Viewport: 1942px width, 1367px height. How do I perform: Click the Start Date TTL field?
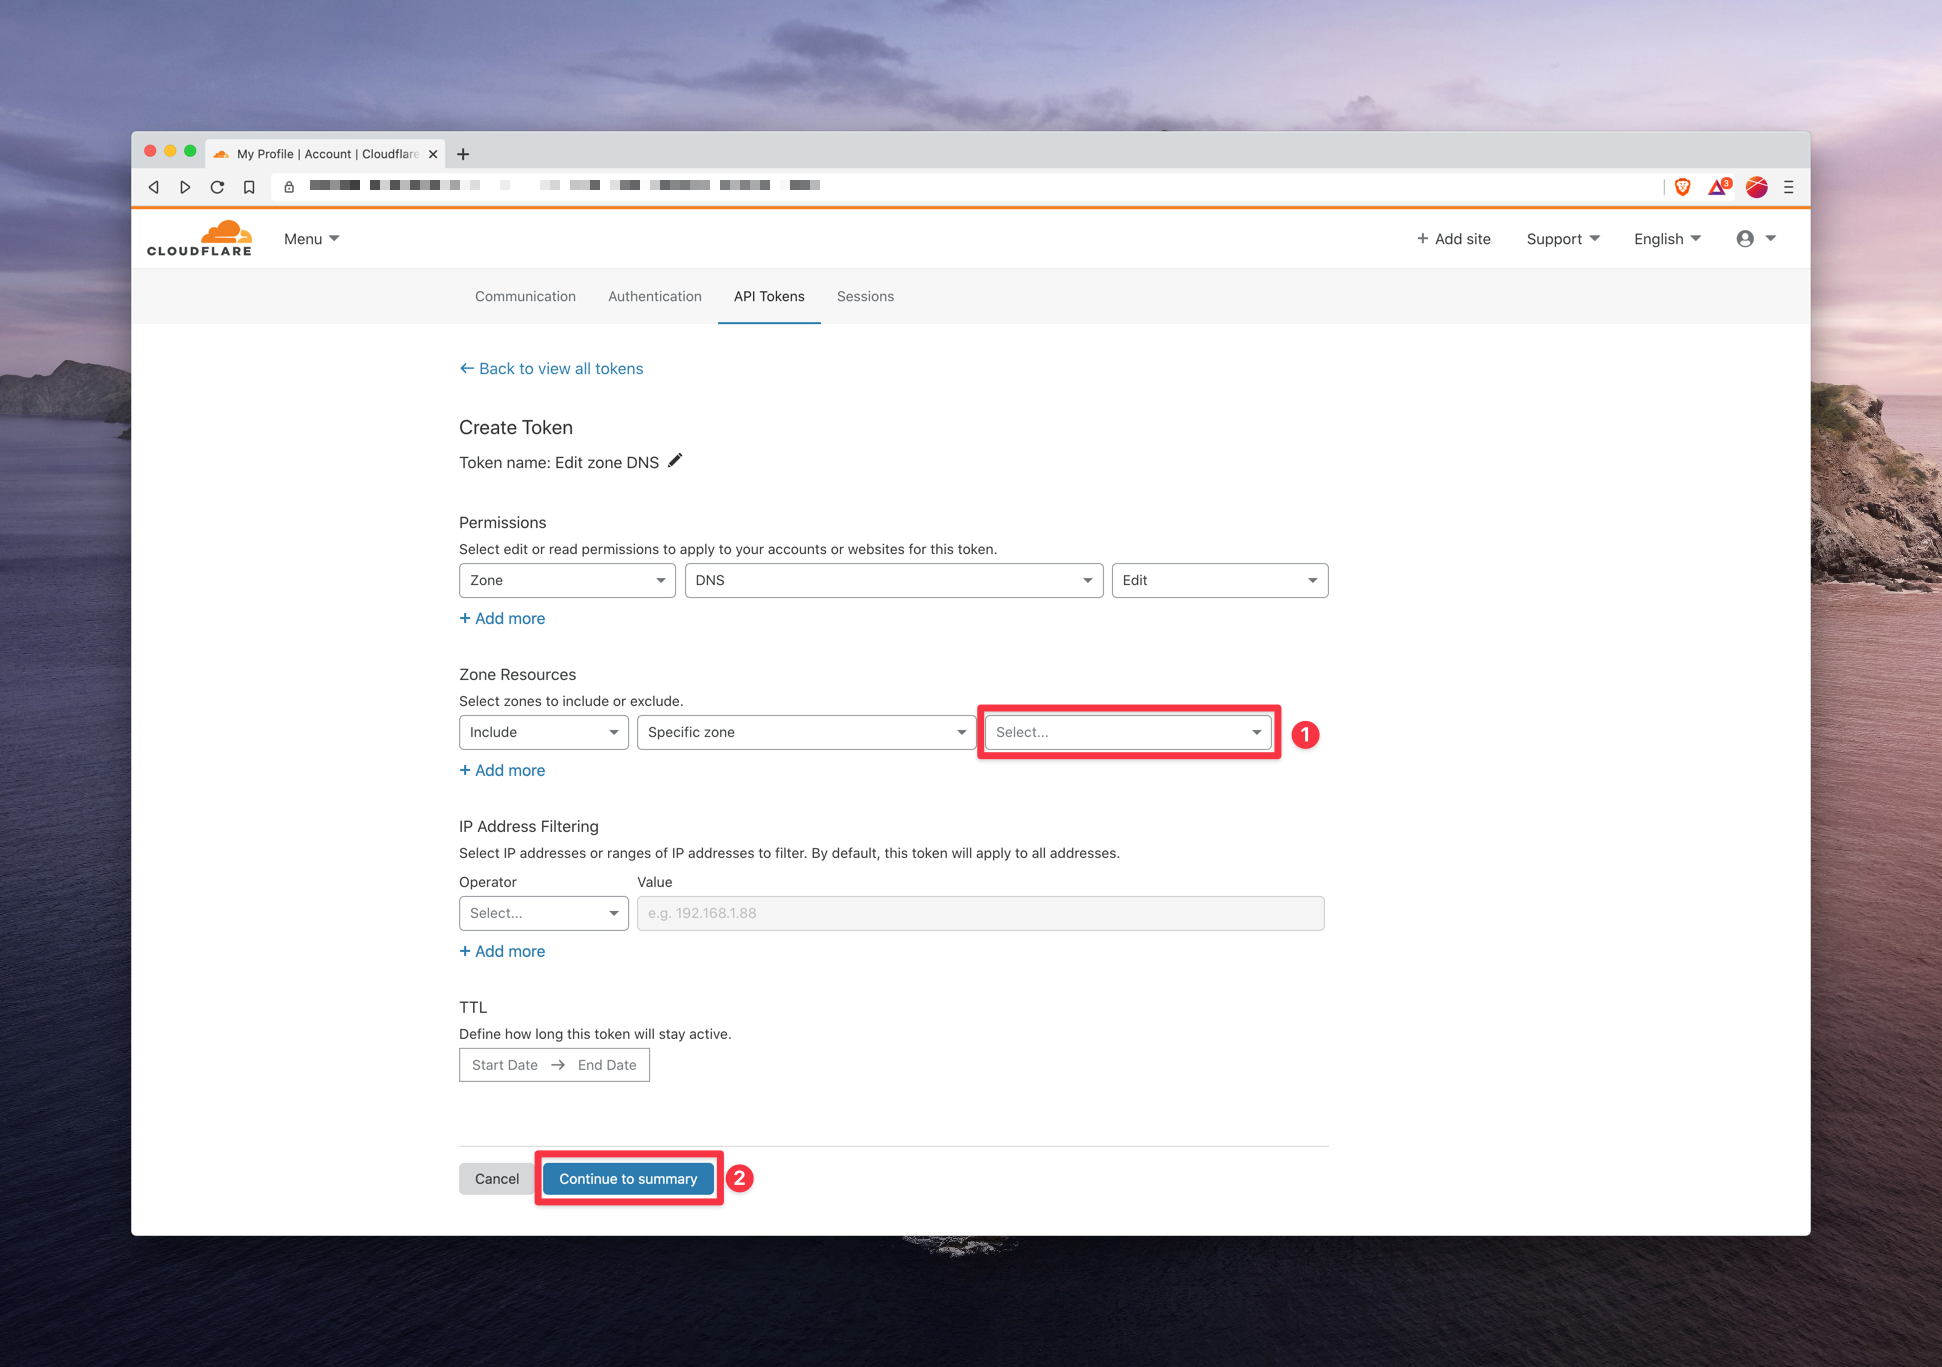(504, 1064)
